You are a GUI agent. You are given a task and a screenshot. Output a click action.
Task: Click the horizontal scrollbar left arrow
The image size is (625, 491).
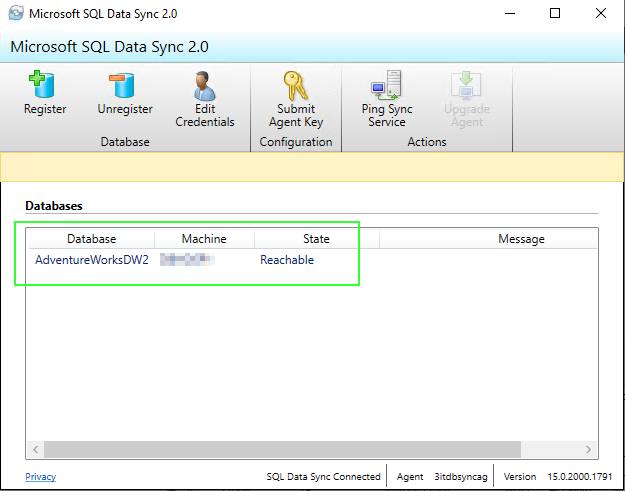click(x=35, y=450)
